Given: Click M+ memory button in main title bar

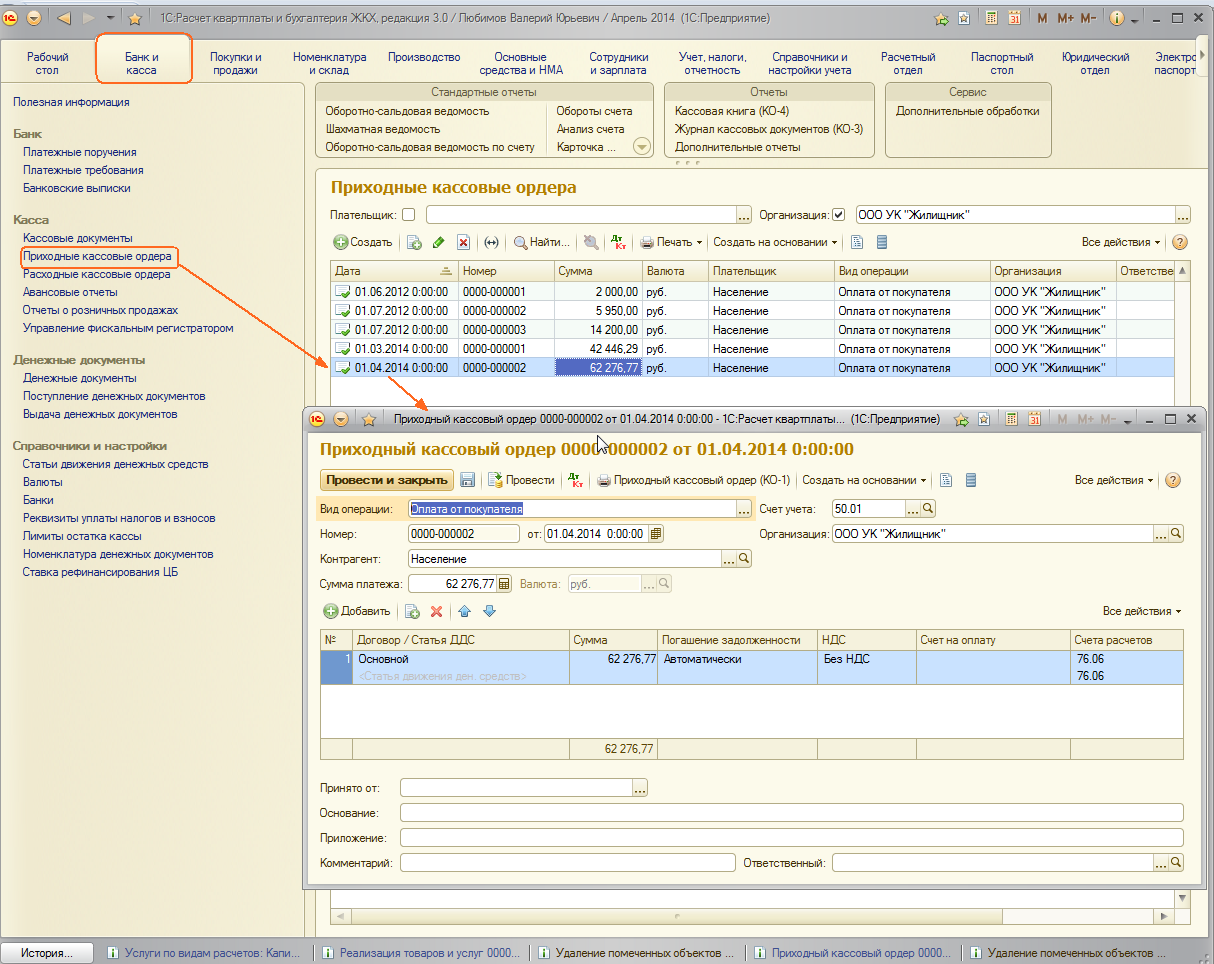Looking at the screenshot, I should tap(1065, 18).
